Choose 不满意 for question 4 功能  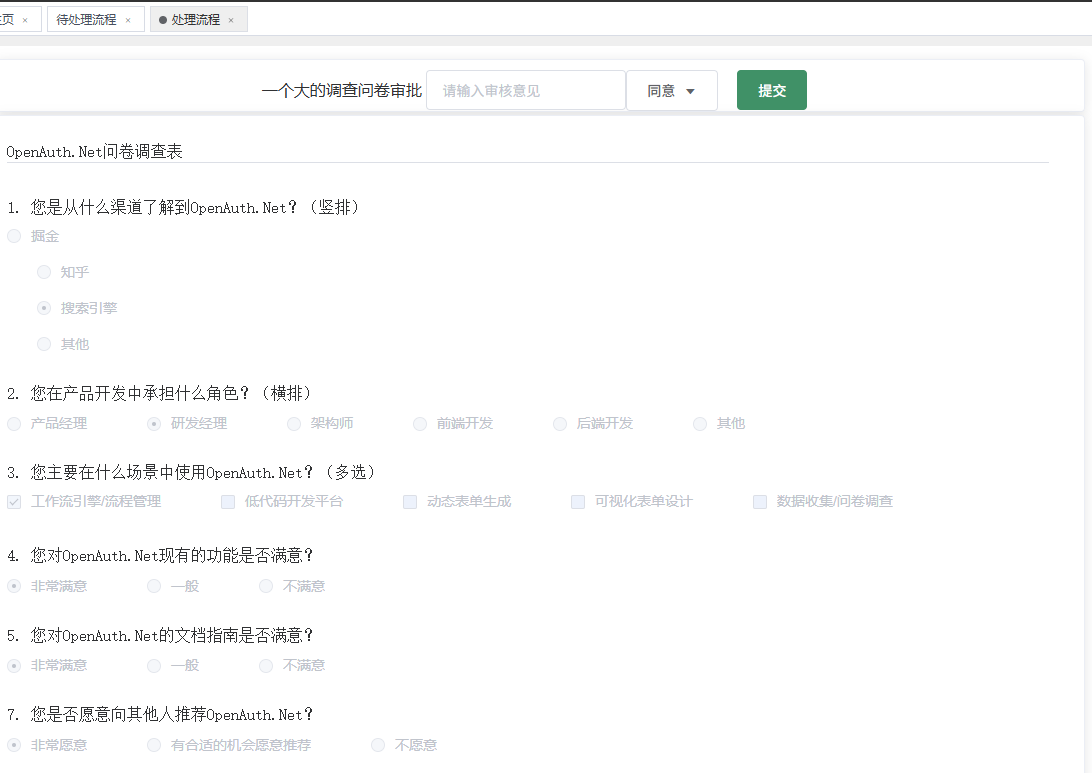[266, 586]
